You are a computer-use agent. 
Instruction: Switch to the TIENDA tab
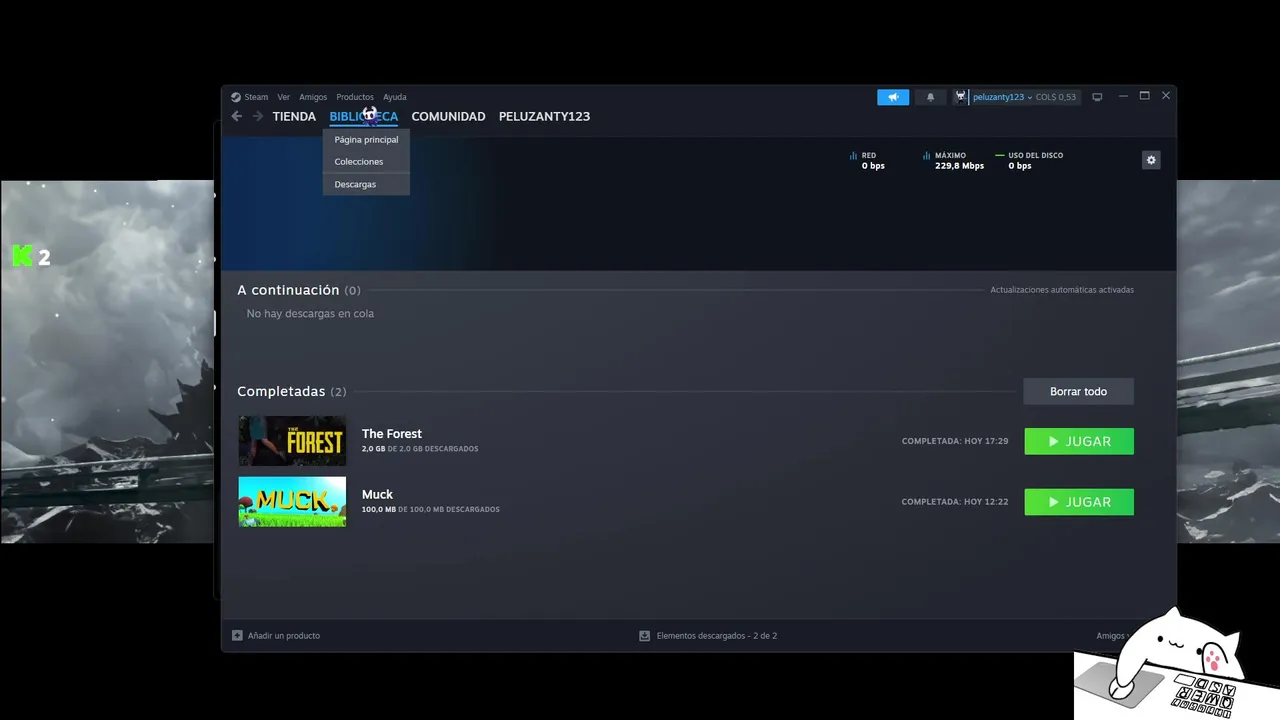294,116
